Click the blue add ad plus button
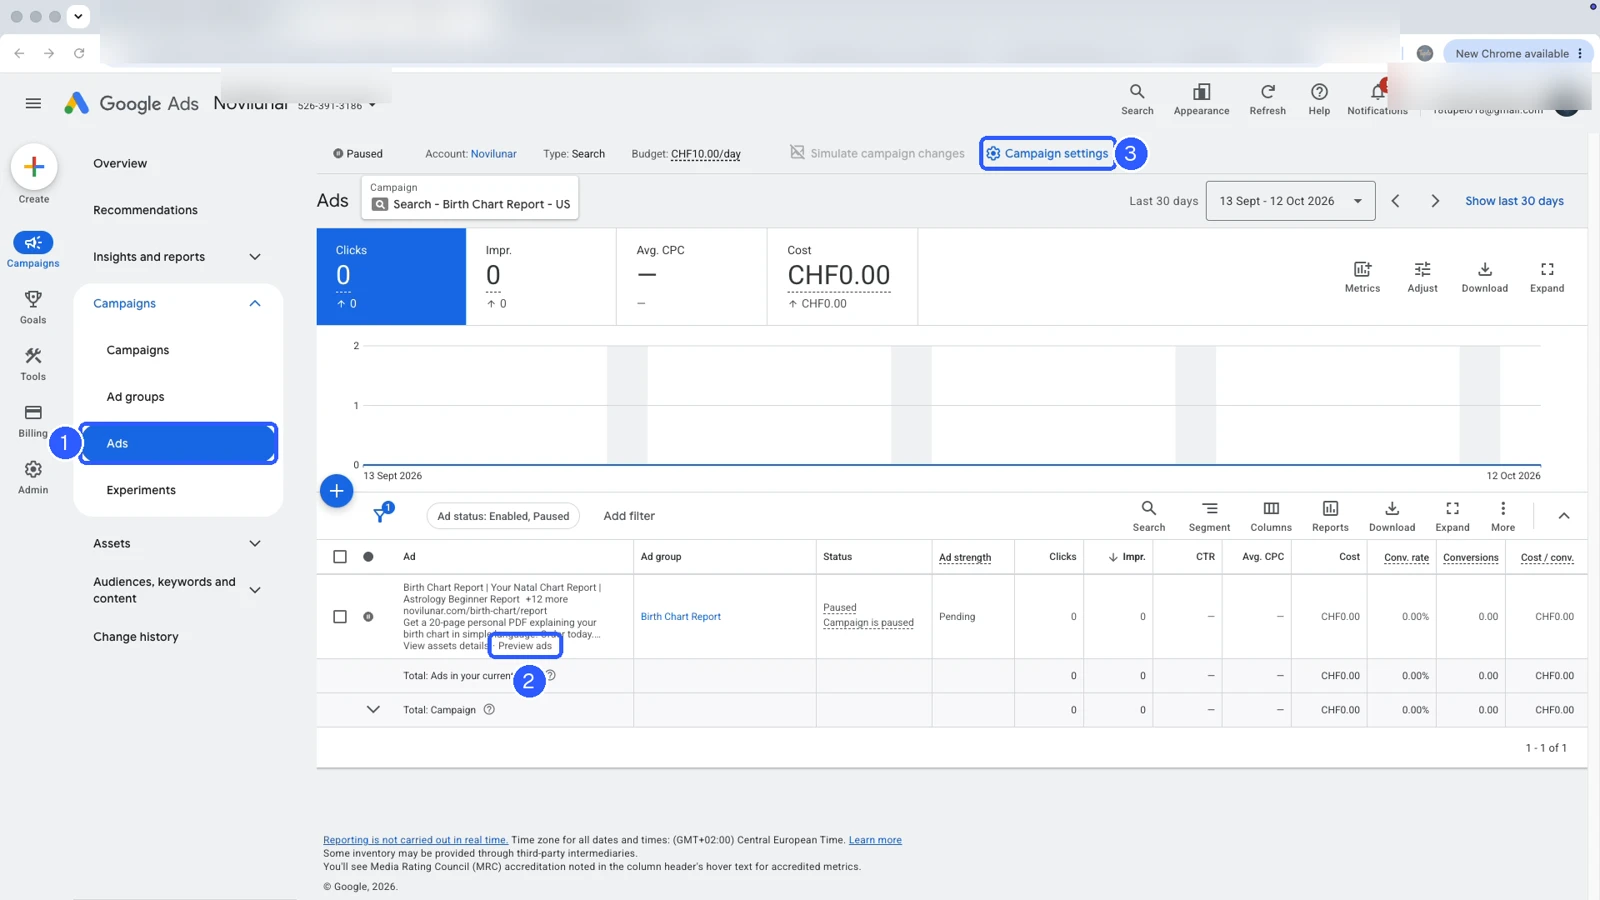Viewport: 1600px width, 900px height. (337, 491)
